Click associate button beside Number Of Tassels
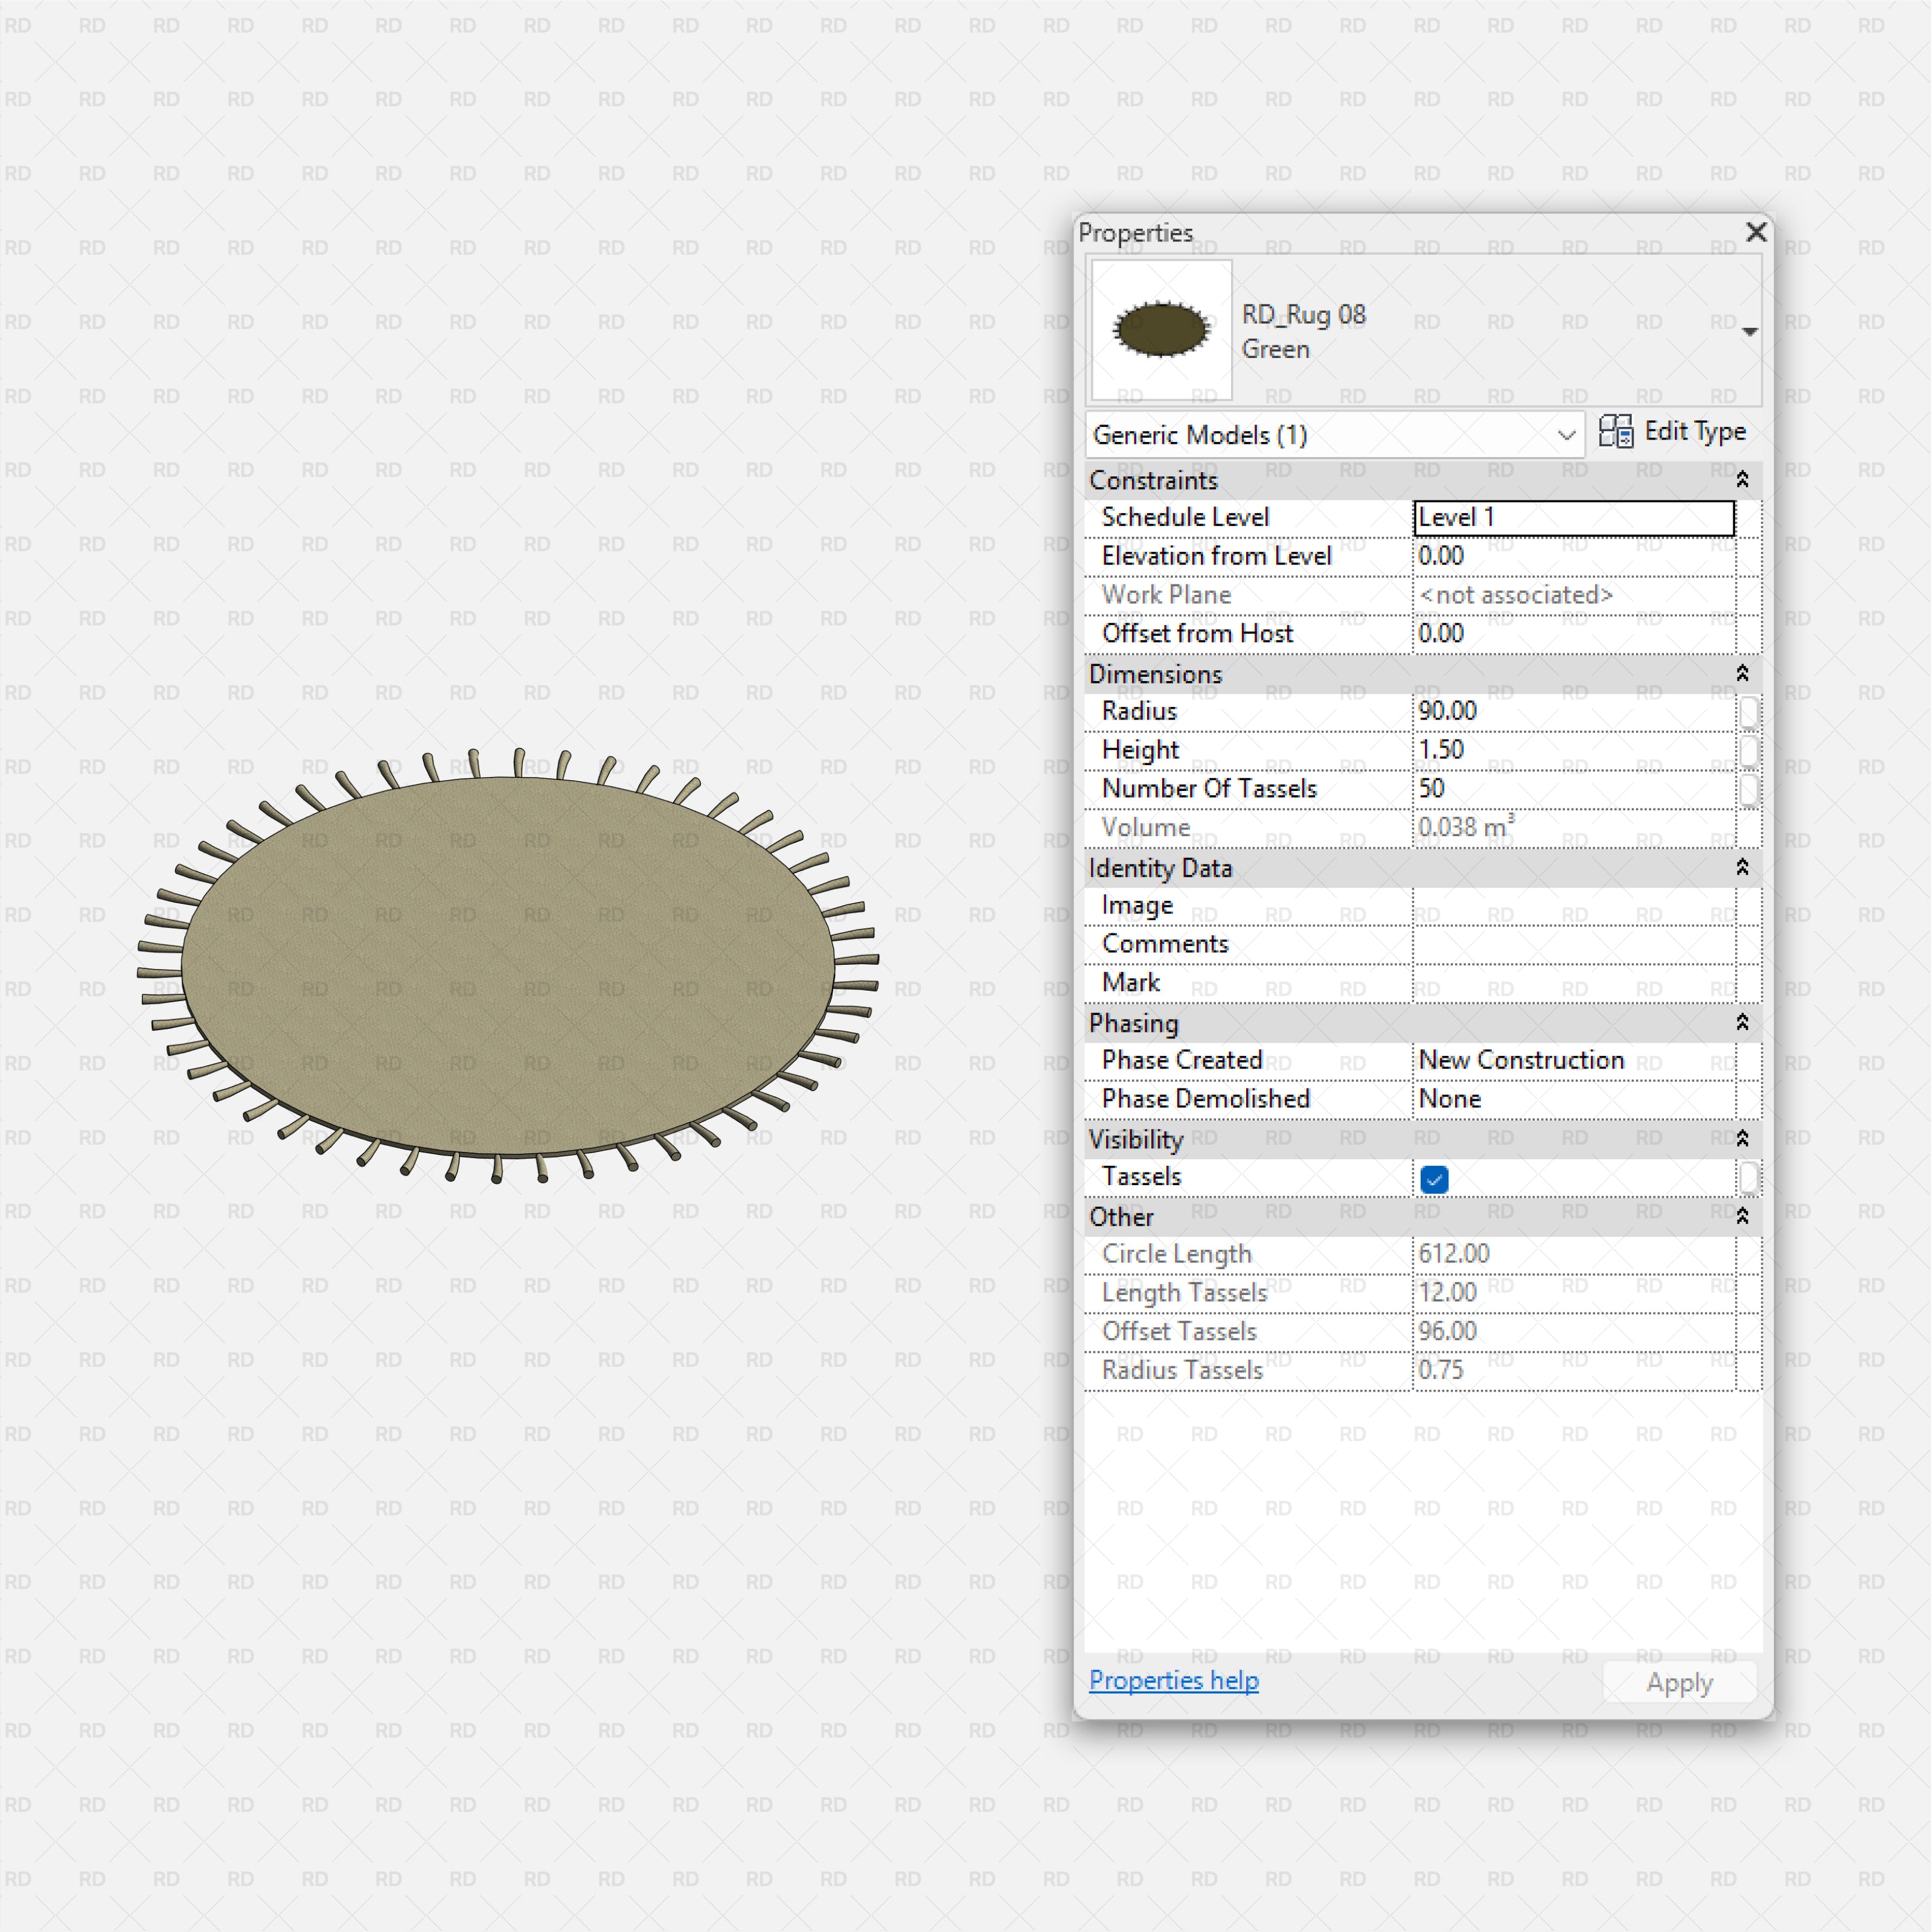Image resolution: width=1932 pixels, height=1932 pixels. tap(1748, 789)
